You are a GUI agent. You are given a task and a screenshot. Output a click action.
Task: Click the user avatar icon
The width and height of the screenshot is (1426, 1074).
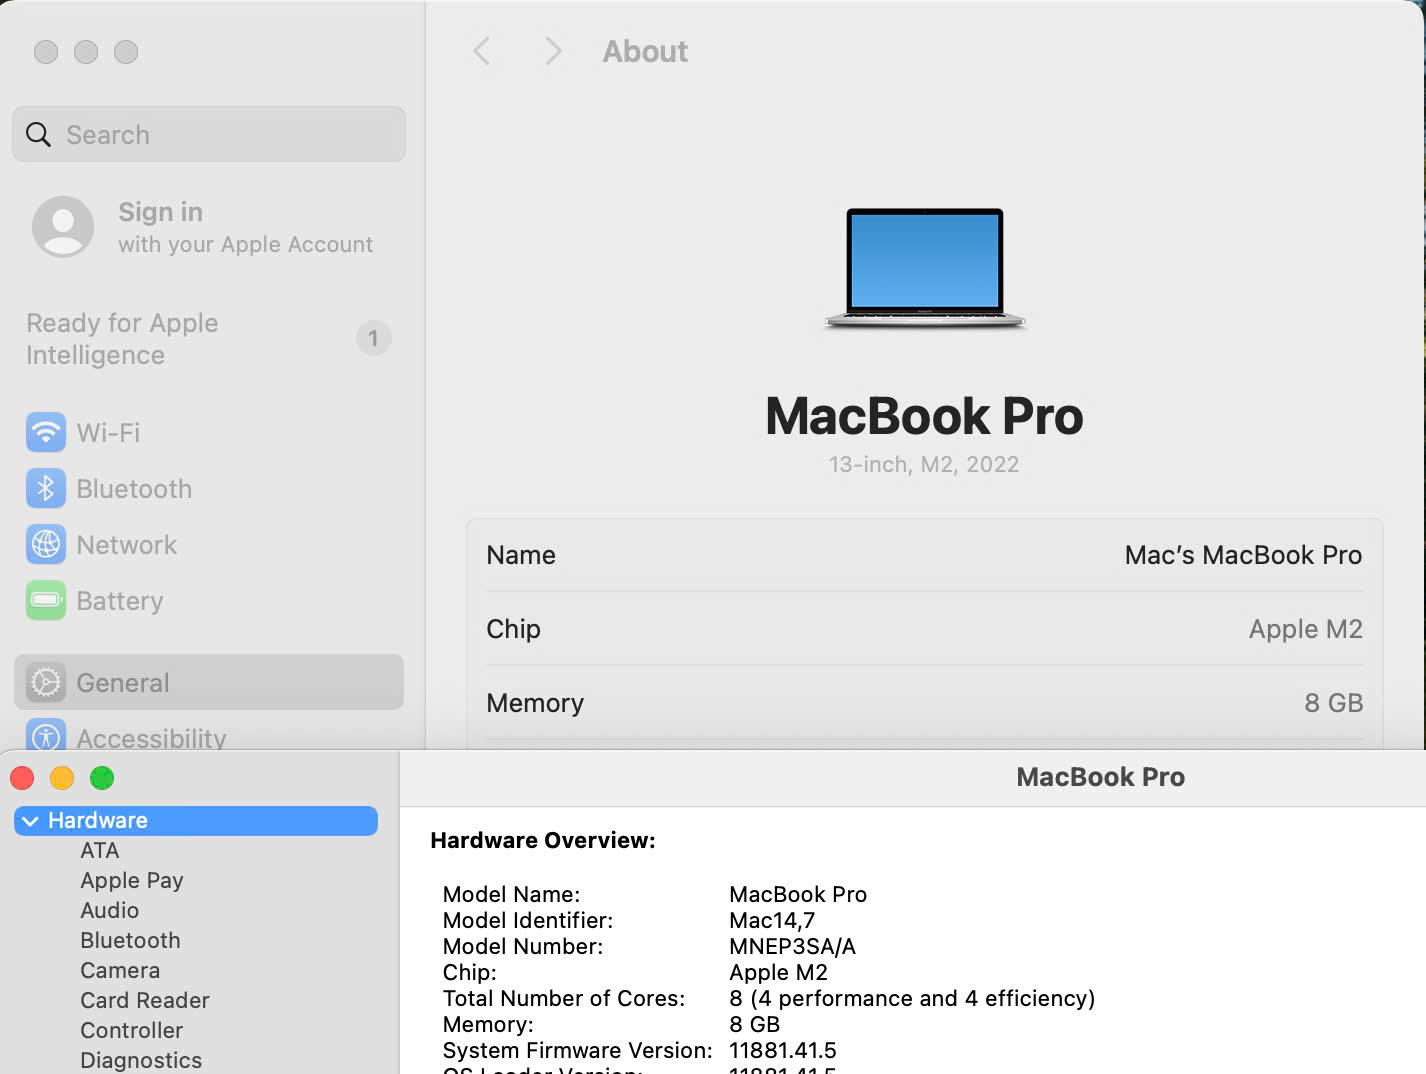pyautogui.click(x=63, y=227)
